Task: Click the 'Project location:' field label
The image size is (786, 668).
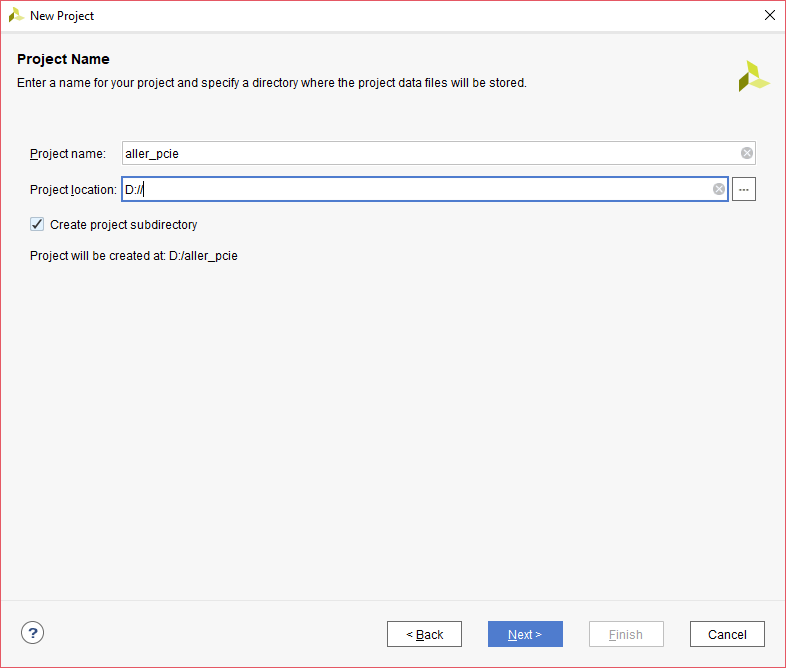Action: coord(73,190)
